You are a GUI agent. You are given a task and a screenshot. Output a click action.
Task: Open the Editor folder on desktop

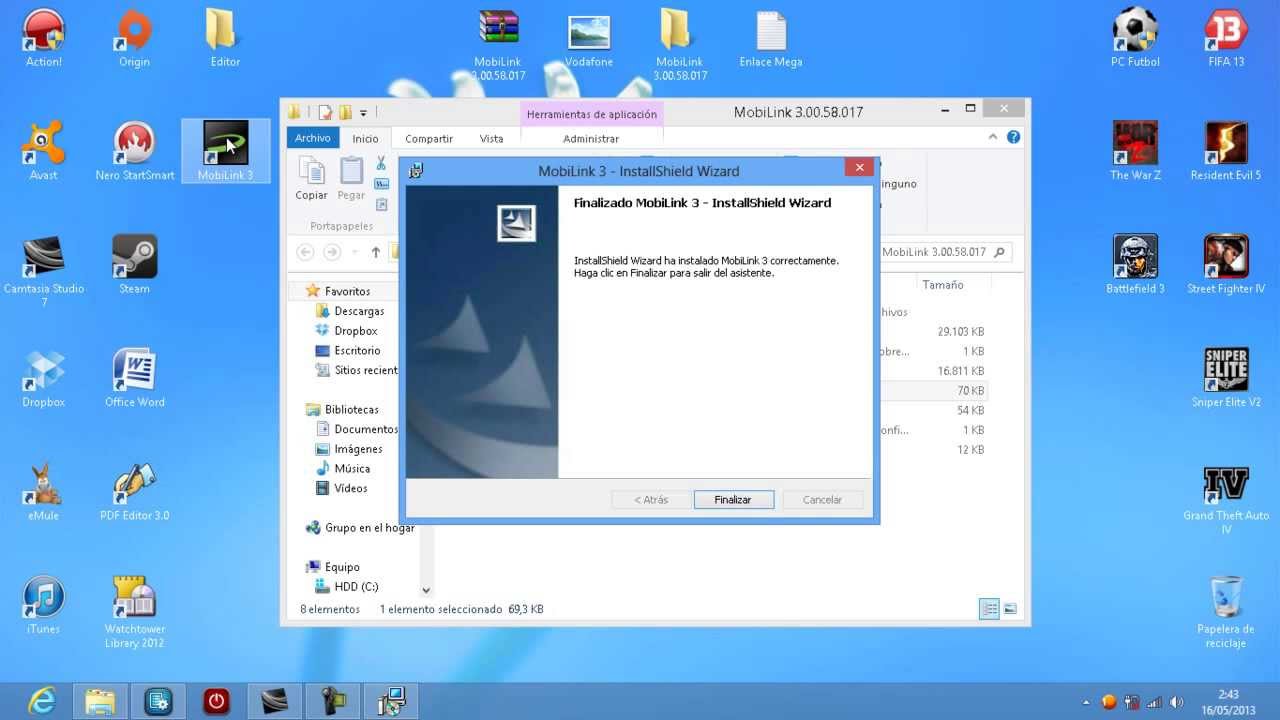click(x=225, y=38)
